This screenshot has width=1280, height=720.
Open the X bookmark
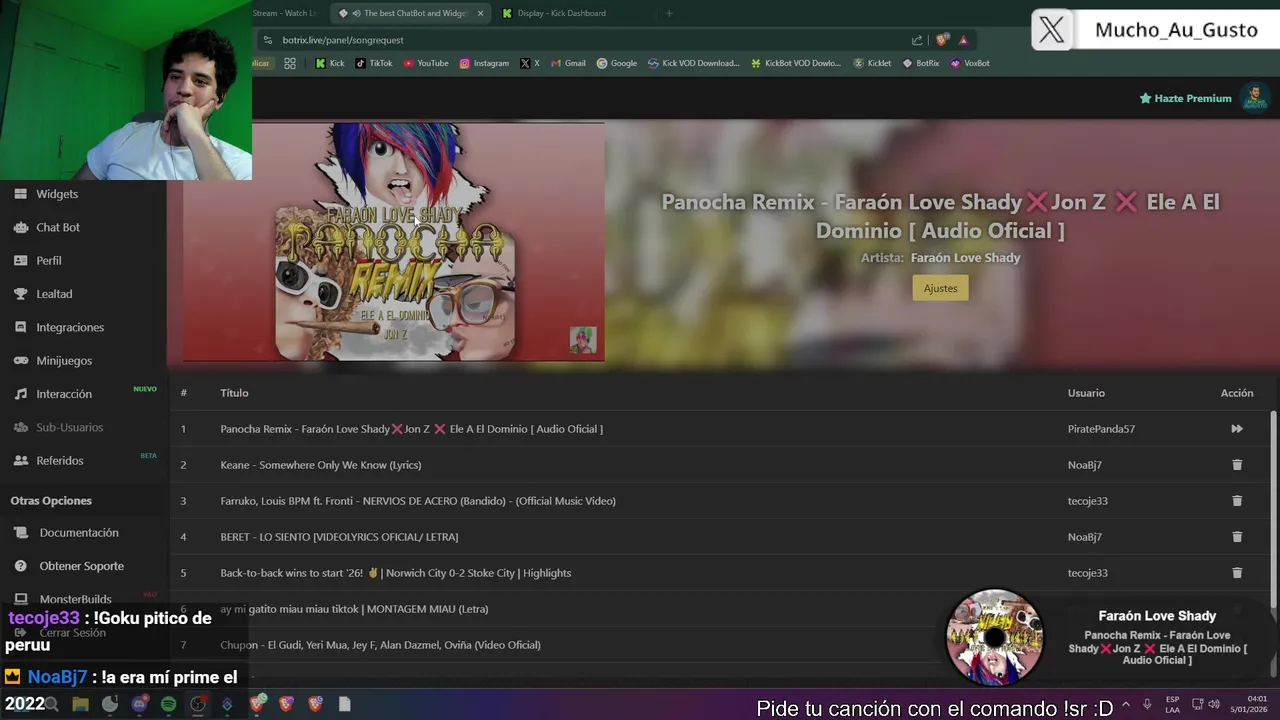click(x=530, y=63)
